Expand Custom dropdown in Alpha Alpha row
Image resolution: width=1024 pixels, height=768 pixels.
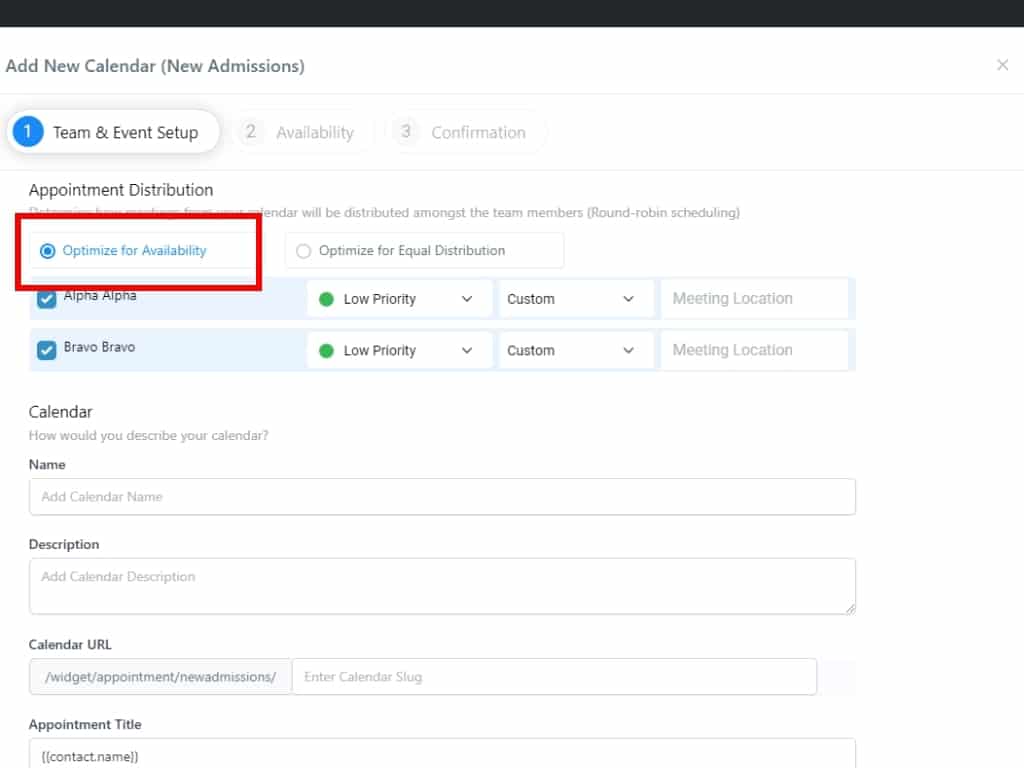572,299
